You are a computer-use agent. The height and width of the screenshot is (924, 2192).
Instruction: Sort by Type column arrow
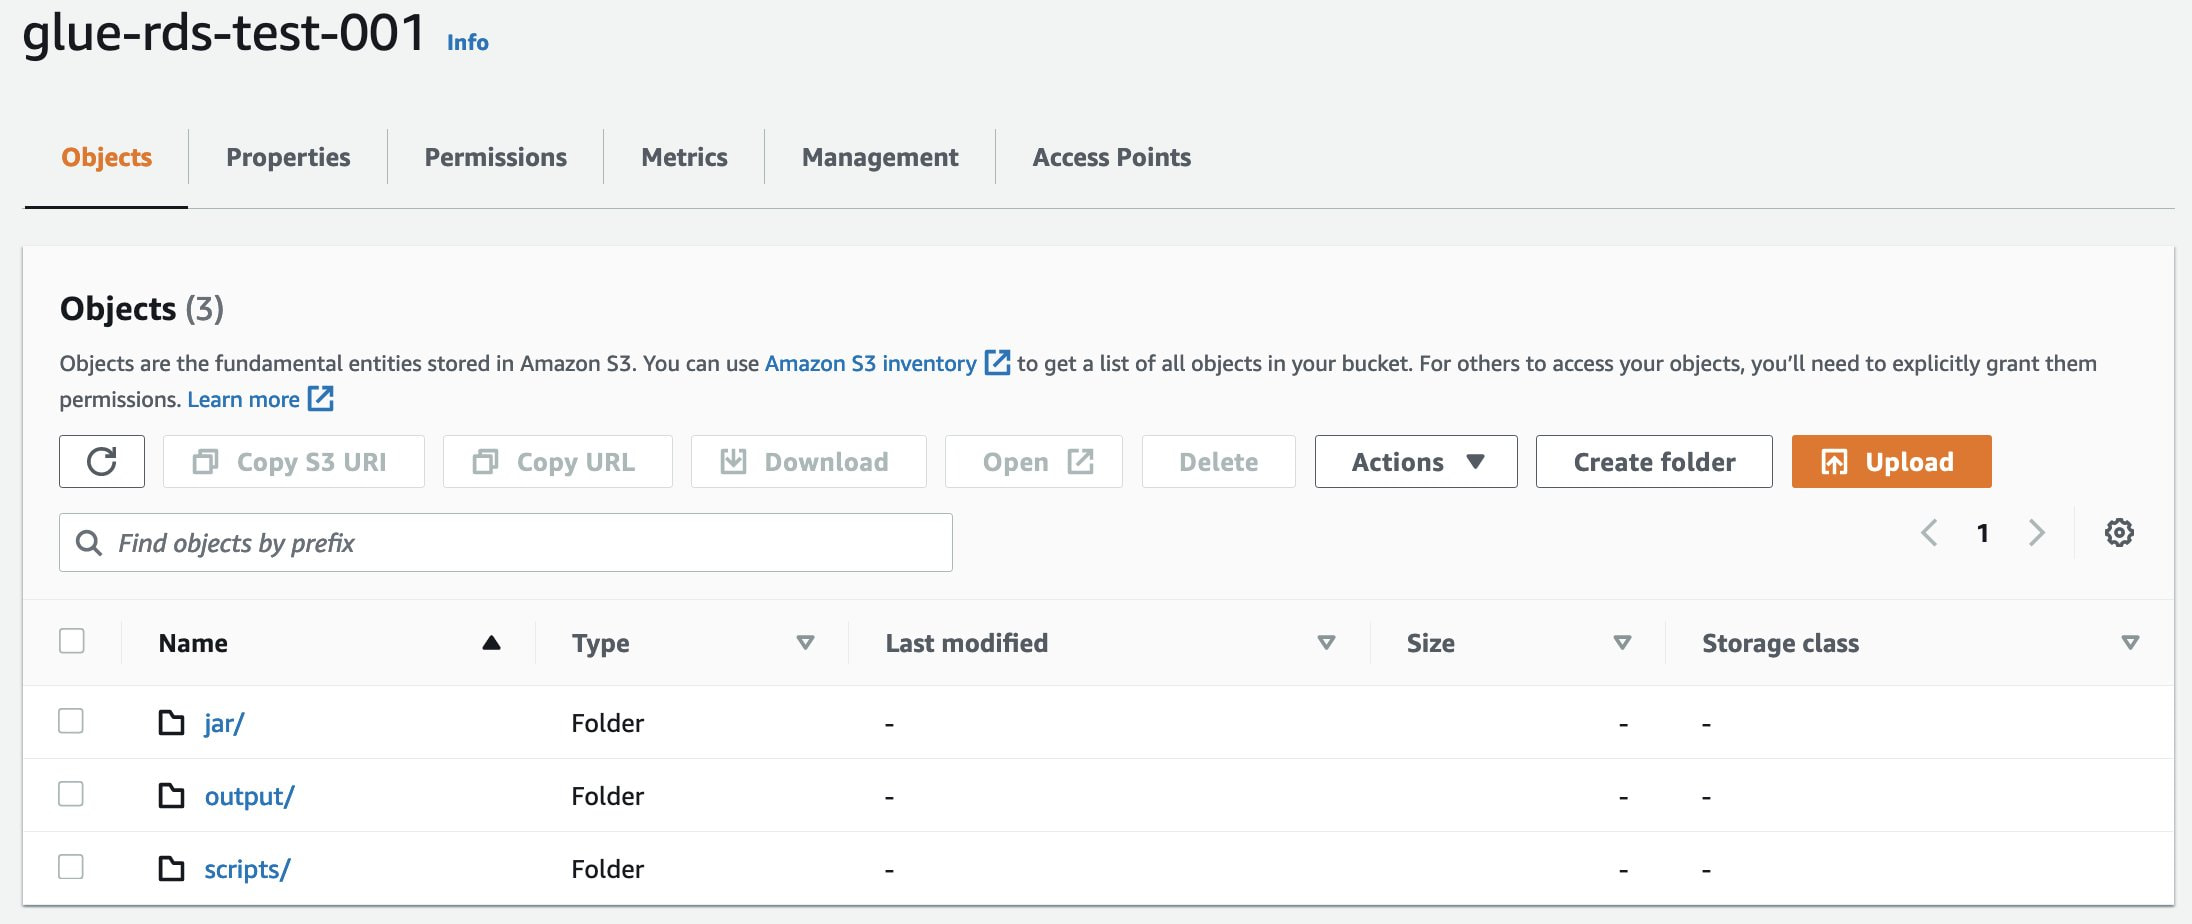click(x=805, y=643)
